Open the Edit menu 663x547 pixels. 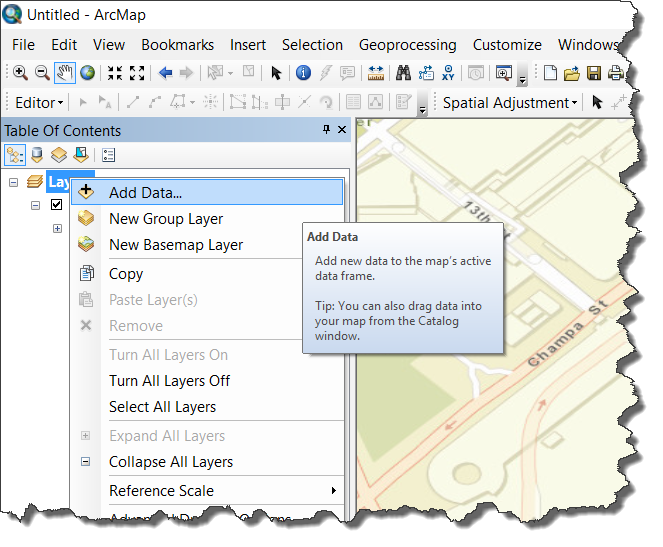pyautogui.click(x=64, y=45)
